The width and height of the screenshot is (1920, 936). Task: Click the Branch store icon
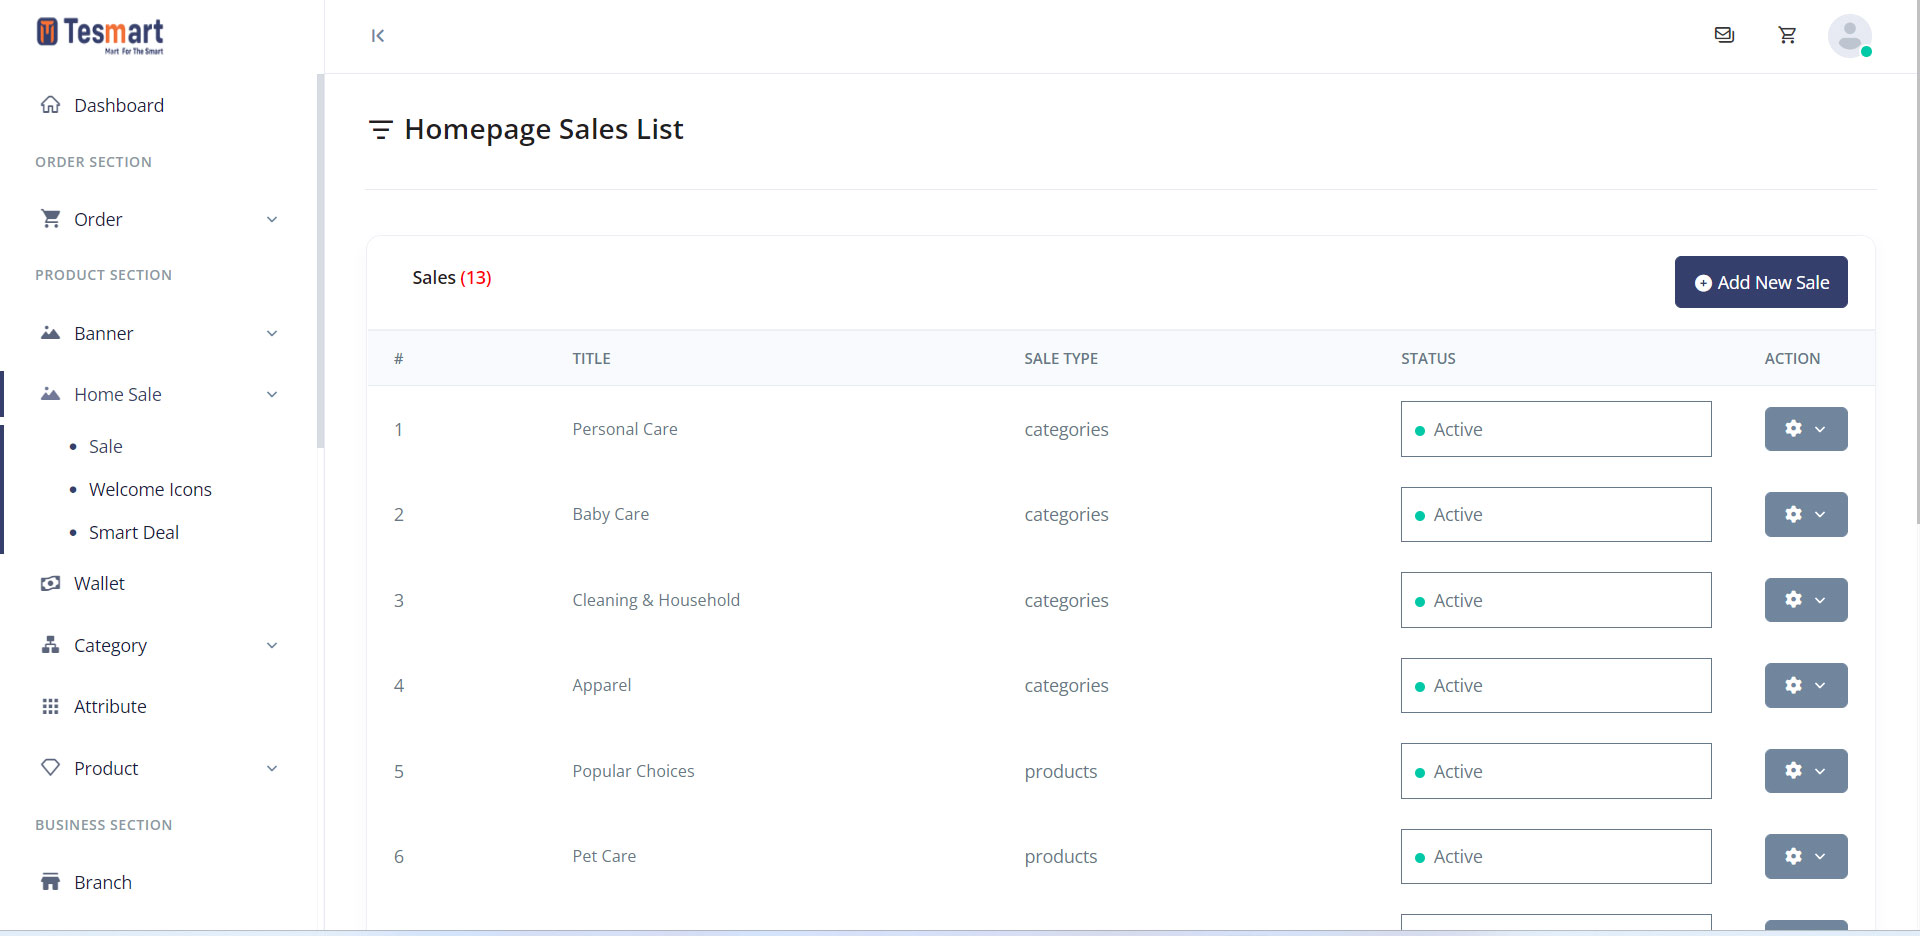click(50, 882)
